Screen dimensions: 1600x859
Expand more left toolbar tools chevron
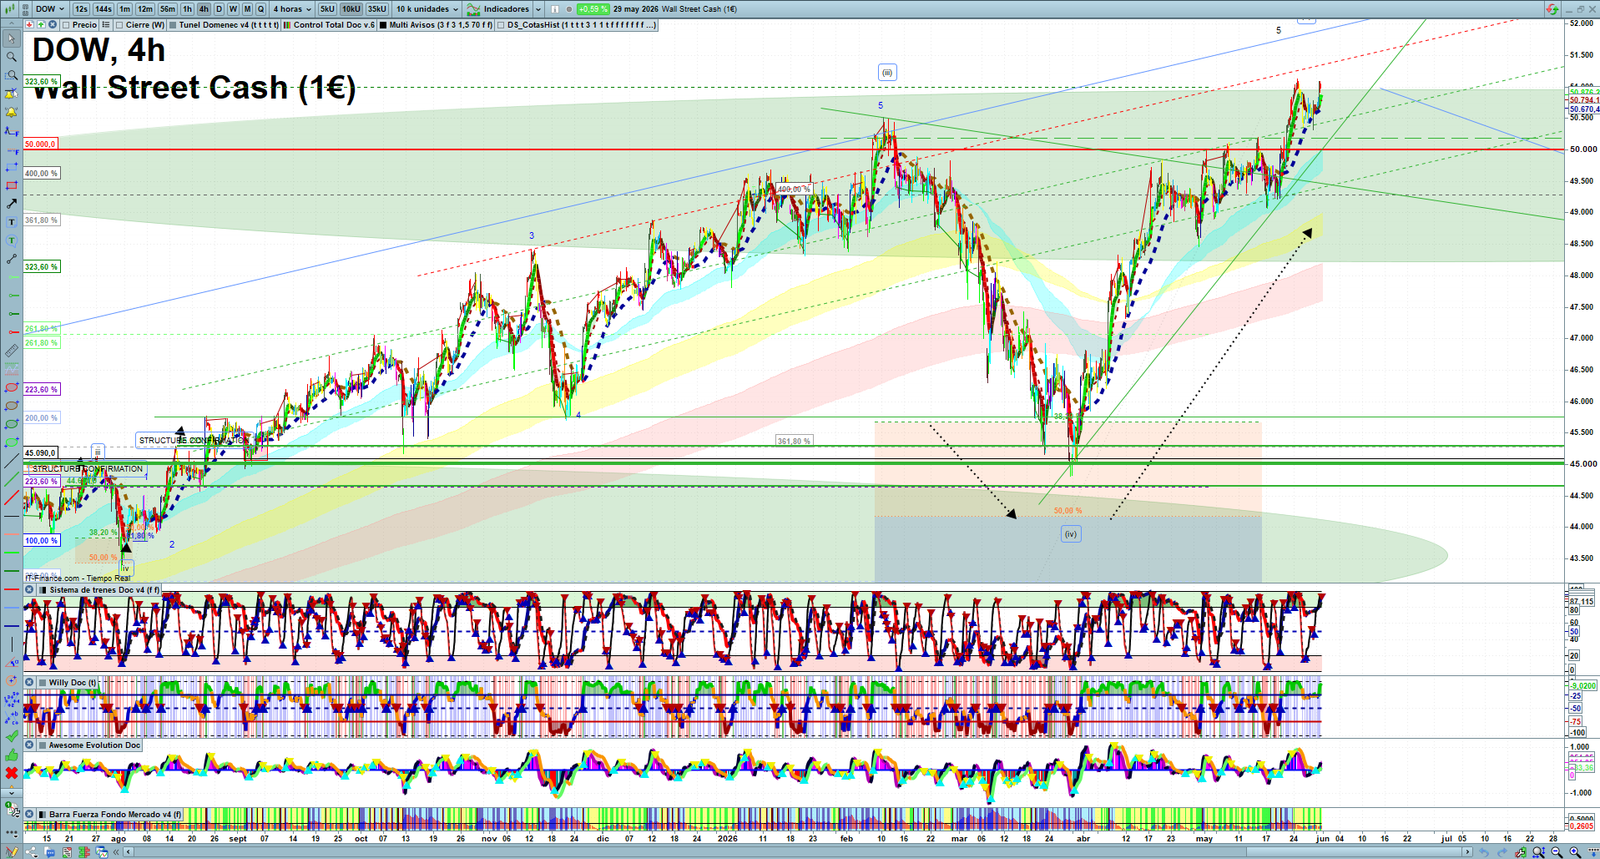click(x=12, y=792)
